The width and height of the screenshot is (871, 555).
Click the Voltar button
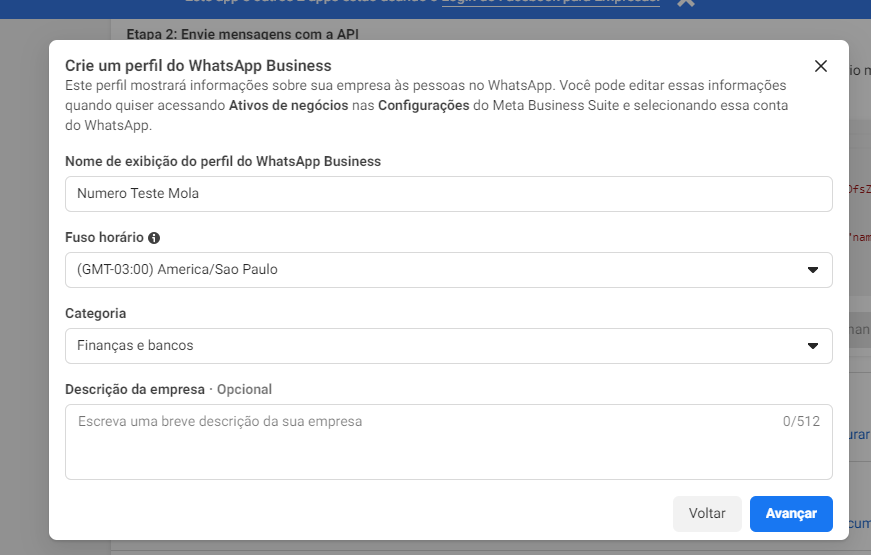707,513
